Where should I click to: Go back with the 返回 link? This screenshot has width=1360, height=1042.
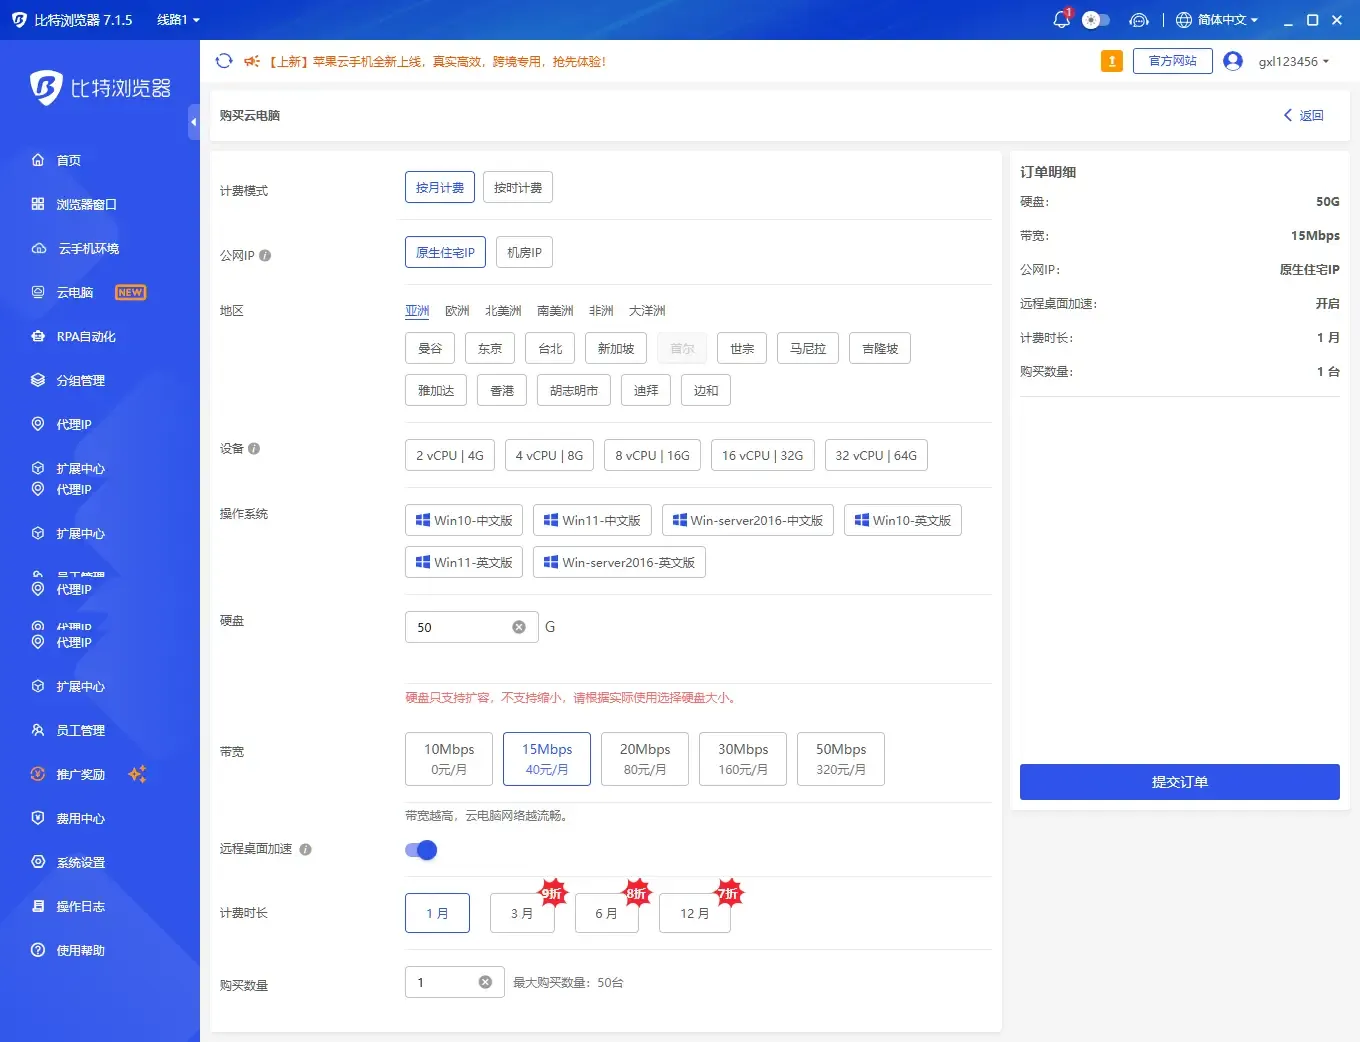point(1304,116)
